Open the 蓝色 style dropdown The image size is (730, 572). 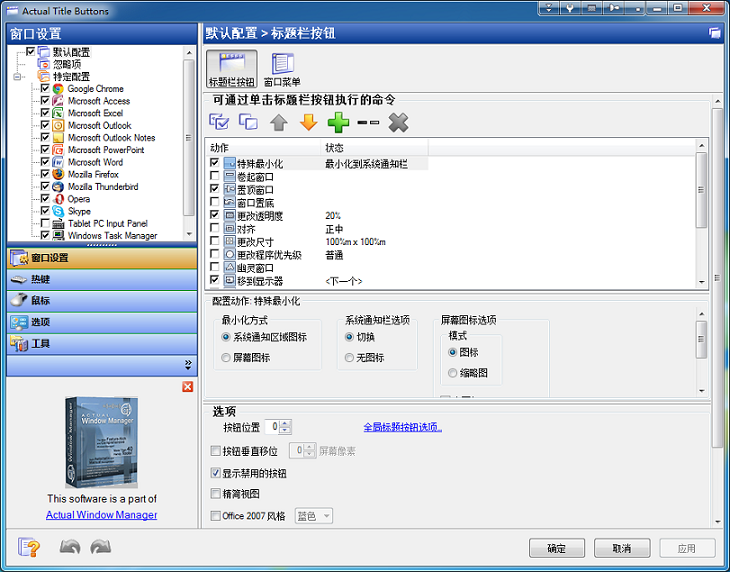(313, 516)
